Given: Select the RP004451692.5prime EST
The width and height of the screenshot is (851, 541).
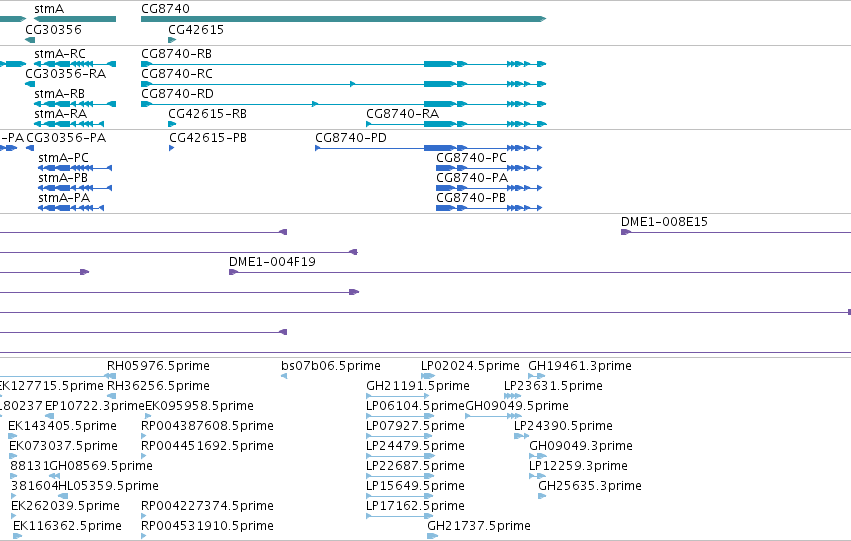Looking at the screenshot, I should 144,456.
